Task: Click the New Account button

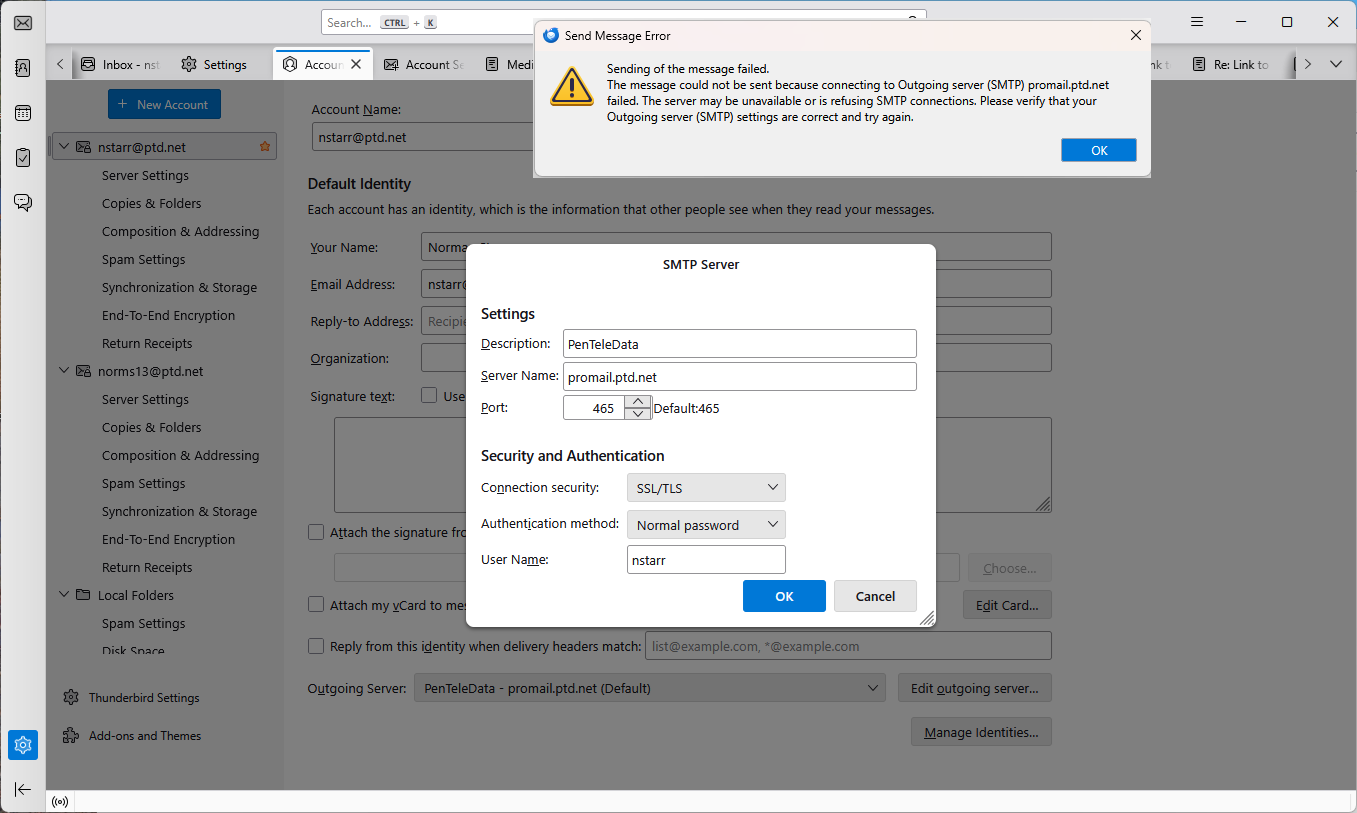Action: click(x=164, y=104)
